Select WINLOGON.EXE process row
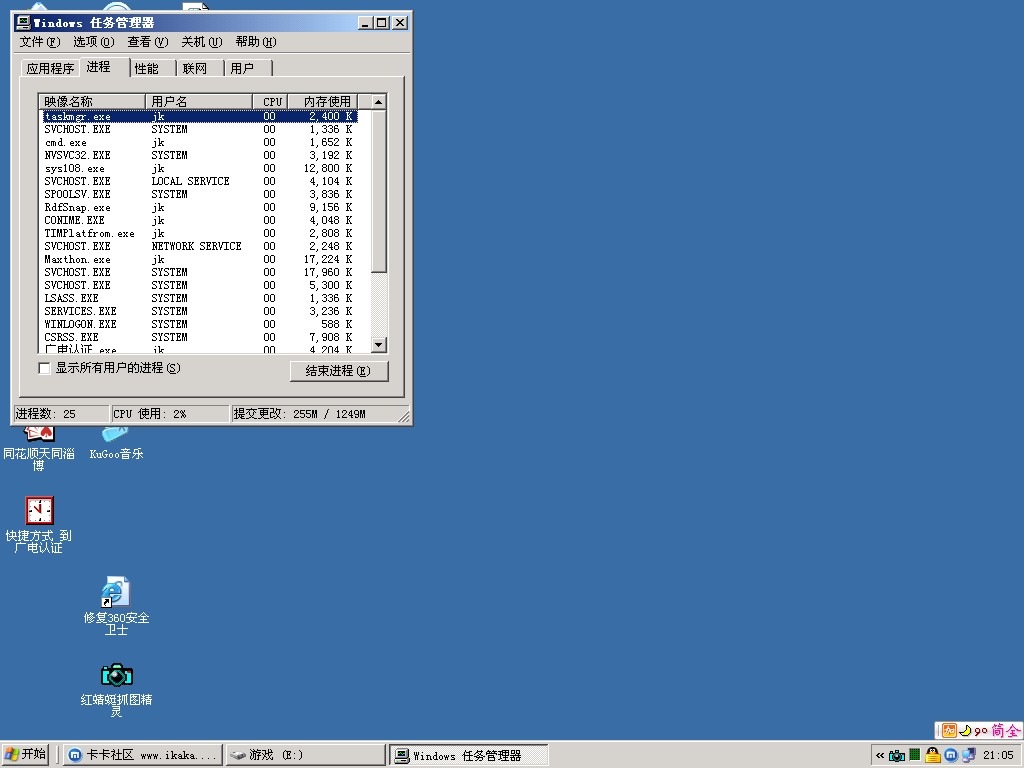The image size is (1024, 768). tap(200, 325)
